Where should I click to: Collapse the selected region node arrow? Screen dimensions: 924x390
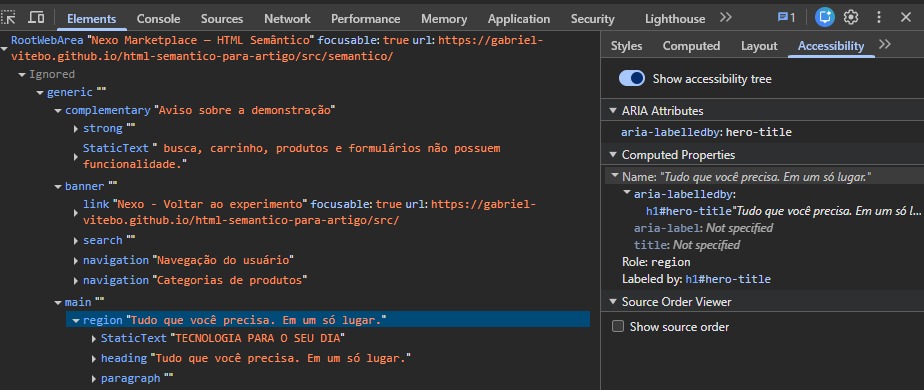click(x=76, y=320)
